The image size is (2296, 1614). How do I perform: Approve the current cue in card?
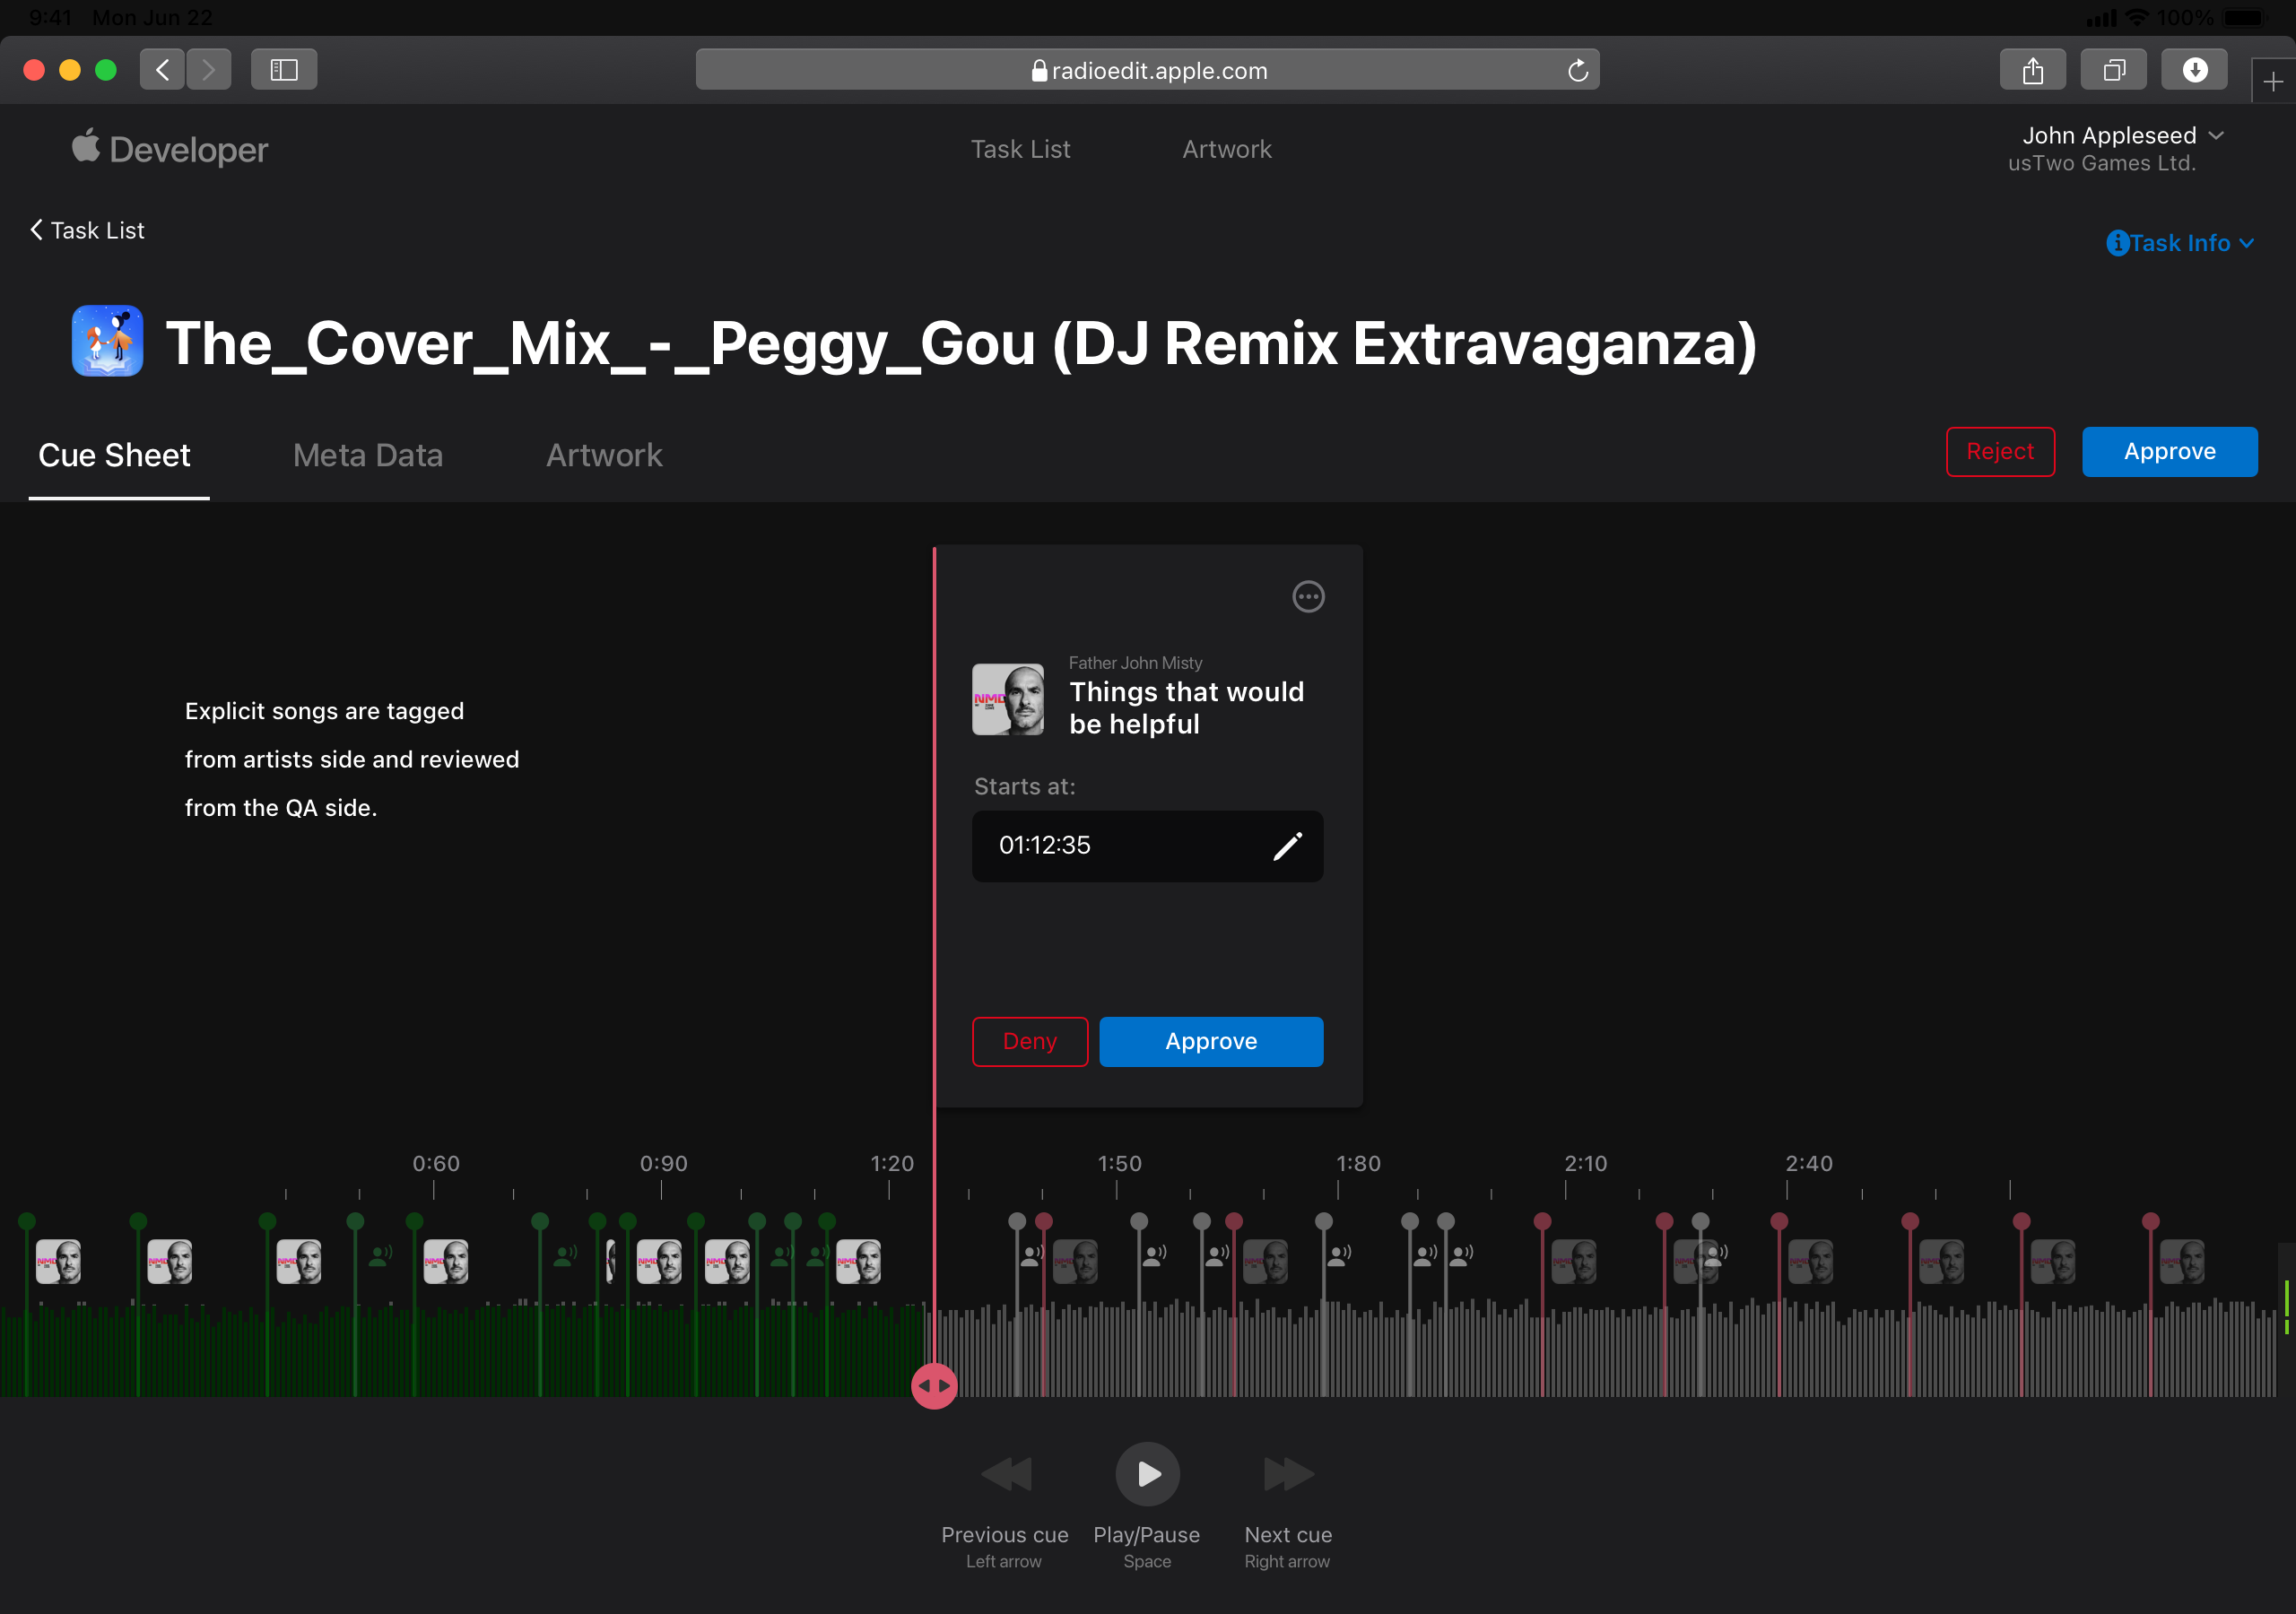(x=1211, y=1041)
